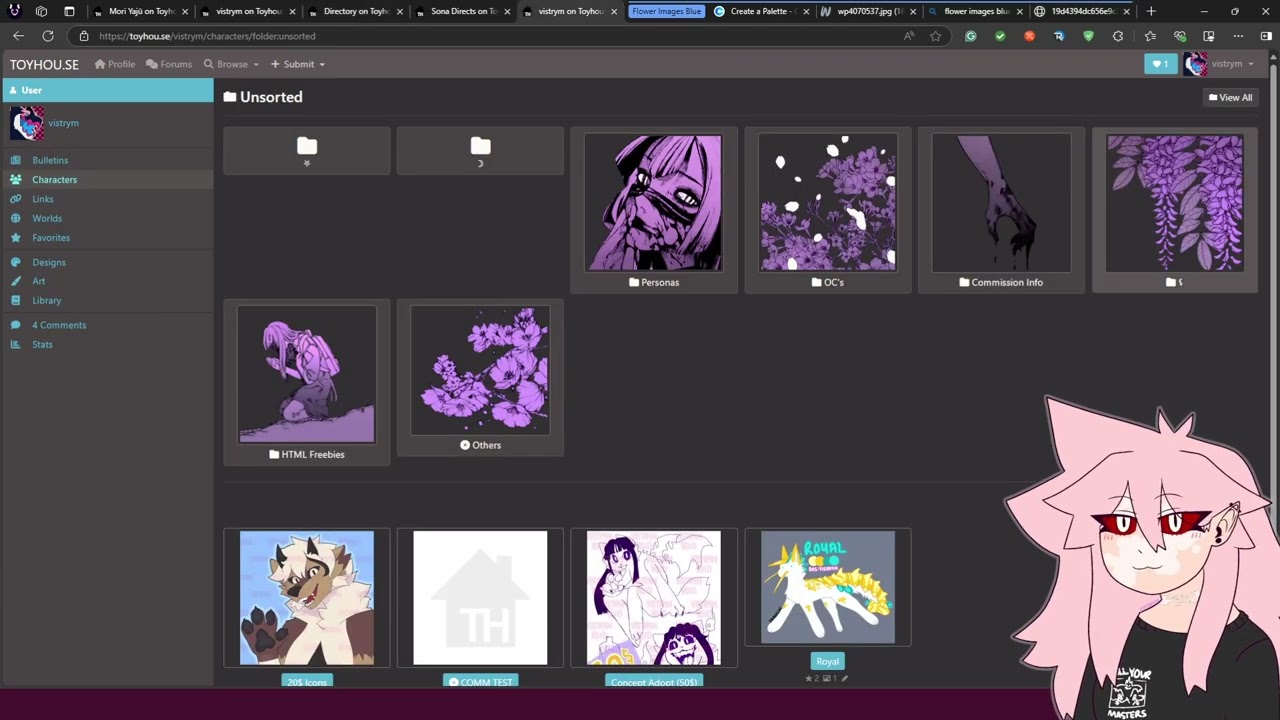
Task: Expand the Submit dropdown menu
Action: click(x=298, y=64)
